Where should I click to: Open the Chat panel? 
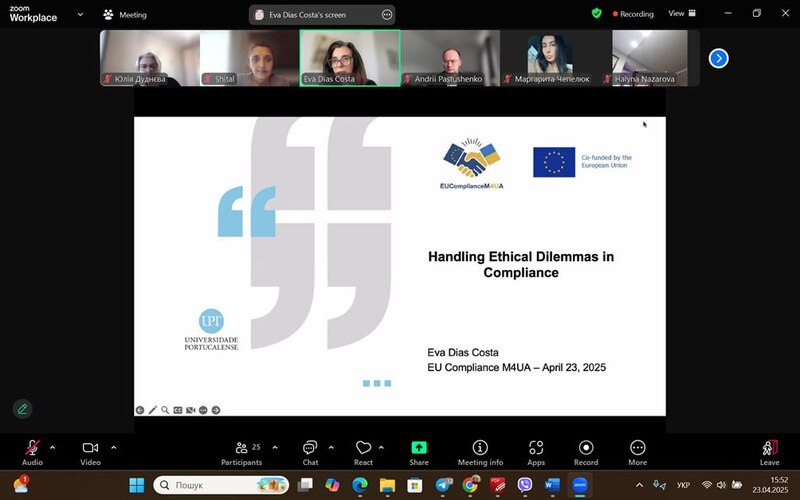coord(310,453)
